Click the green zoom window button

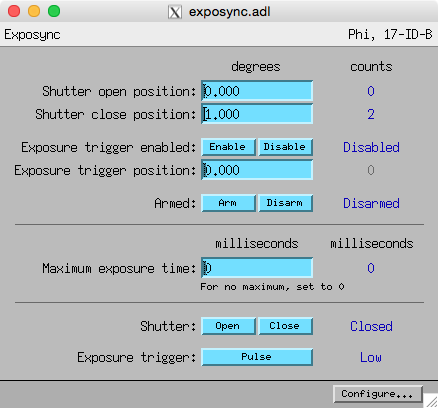click(54, 11)
